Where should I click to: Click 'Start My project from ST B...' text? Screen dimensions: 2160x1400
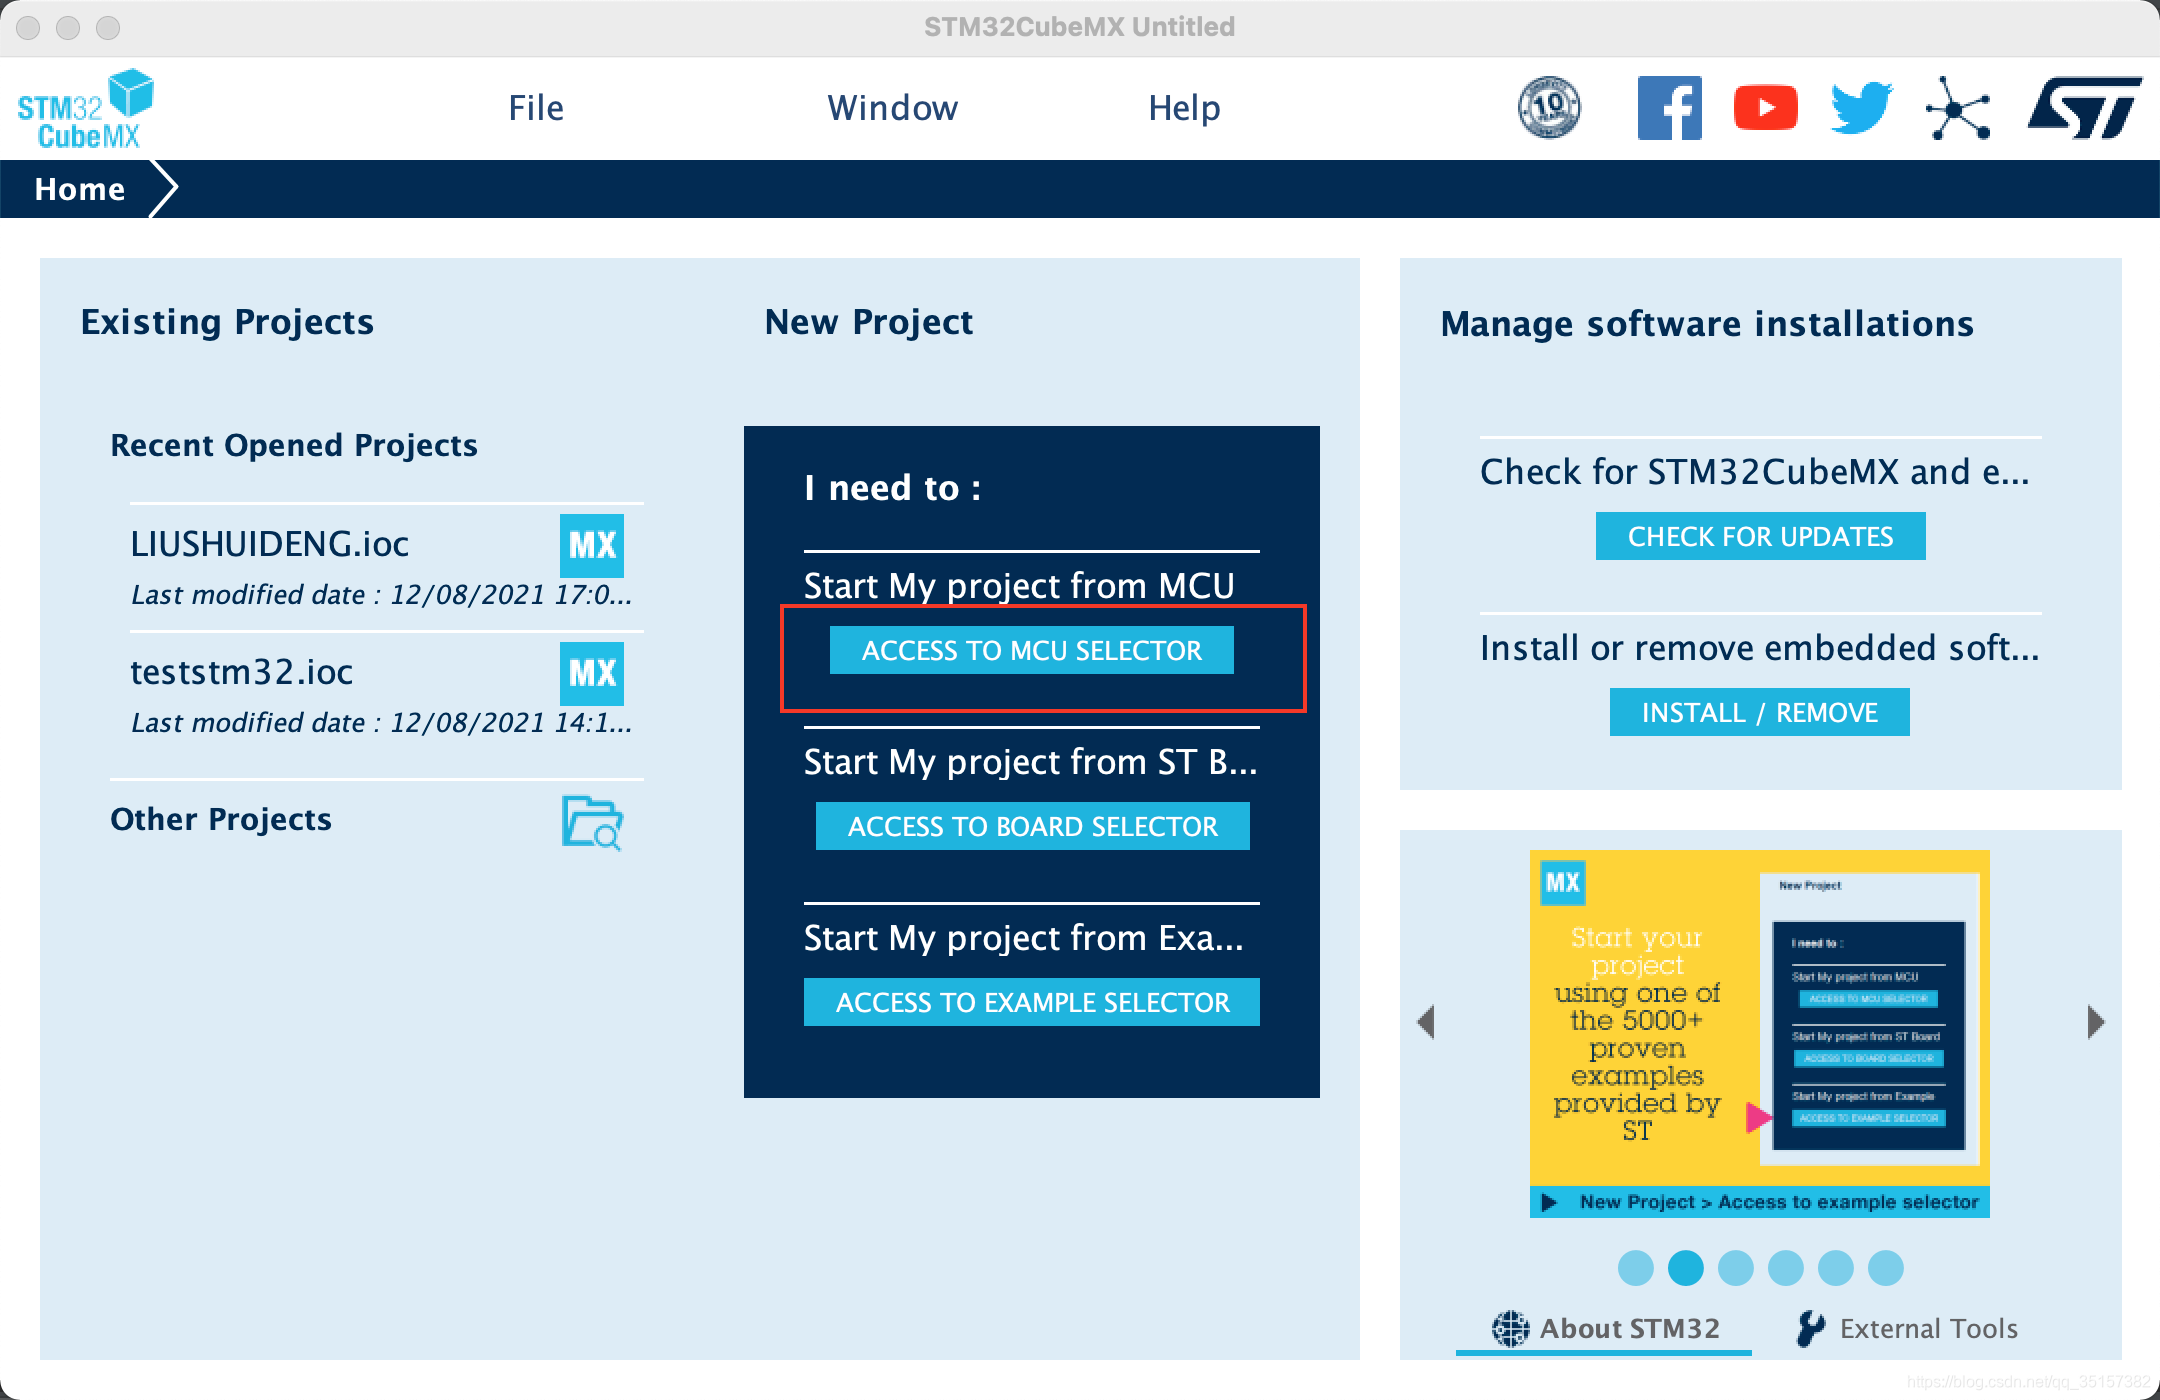[x=1030, y=762]
